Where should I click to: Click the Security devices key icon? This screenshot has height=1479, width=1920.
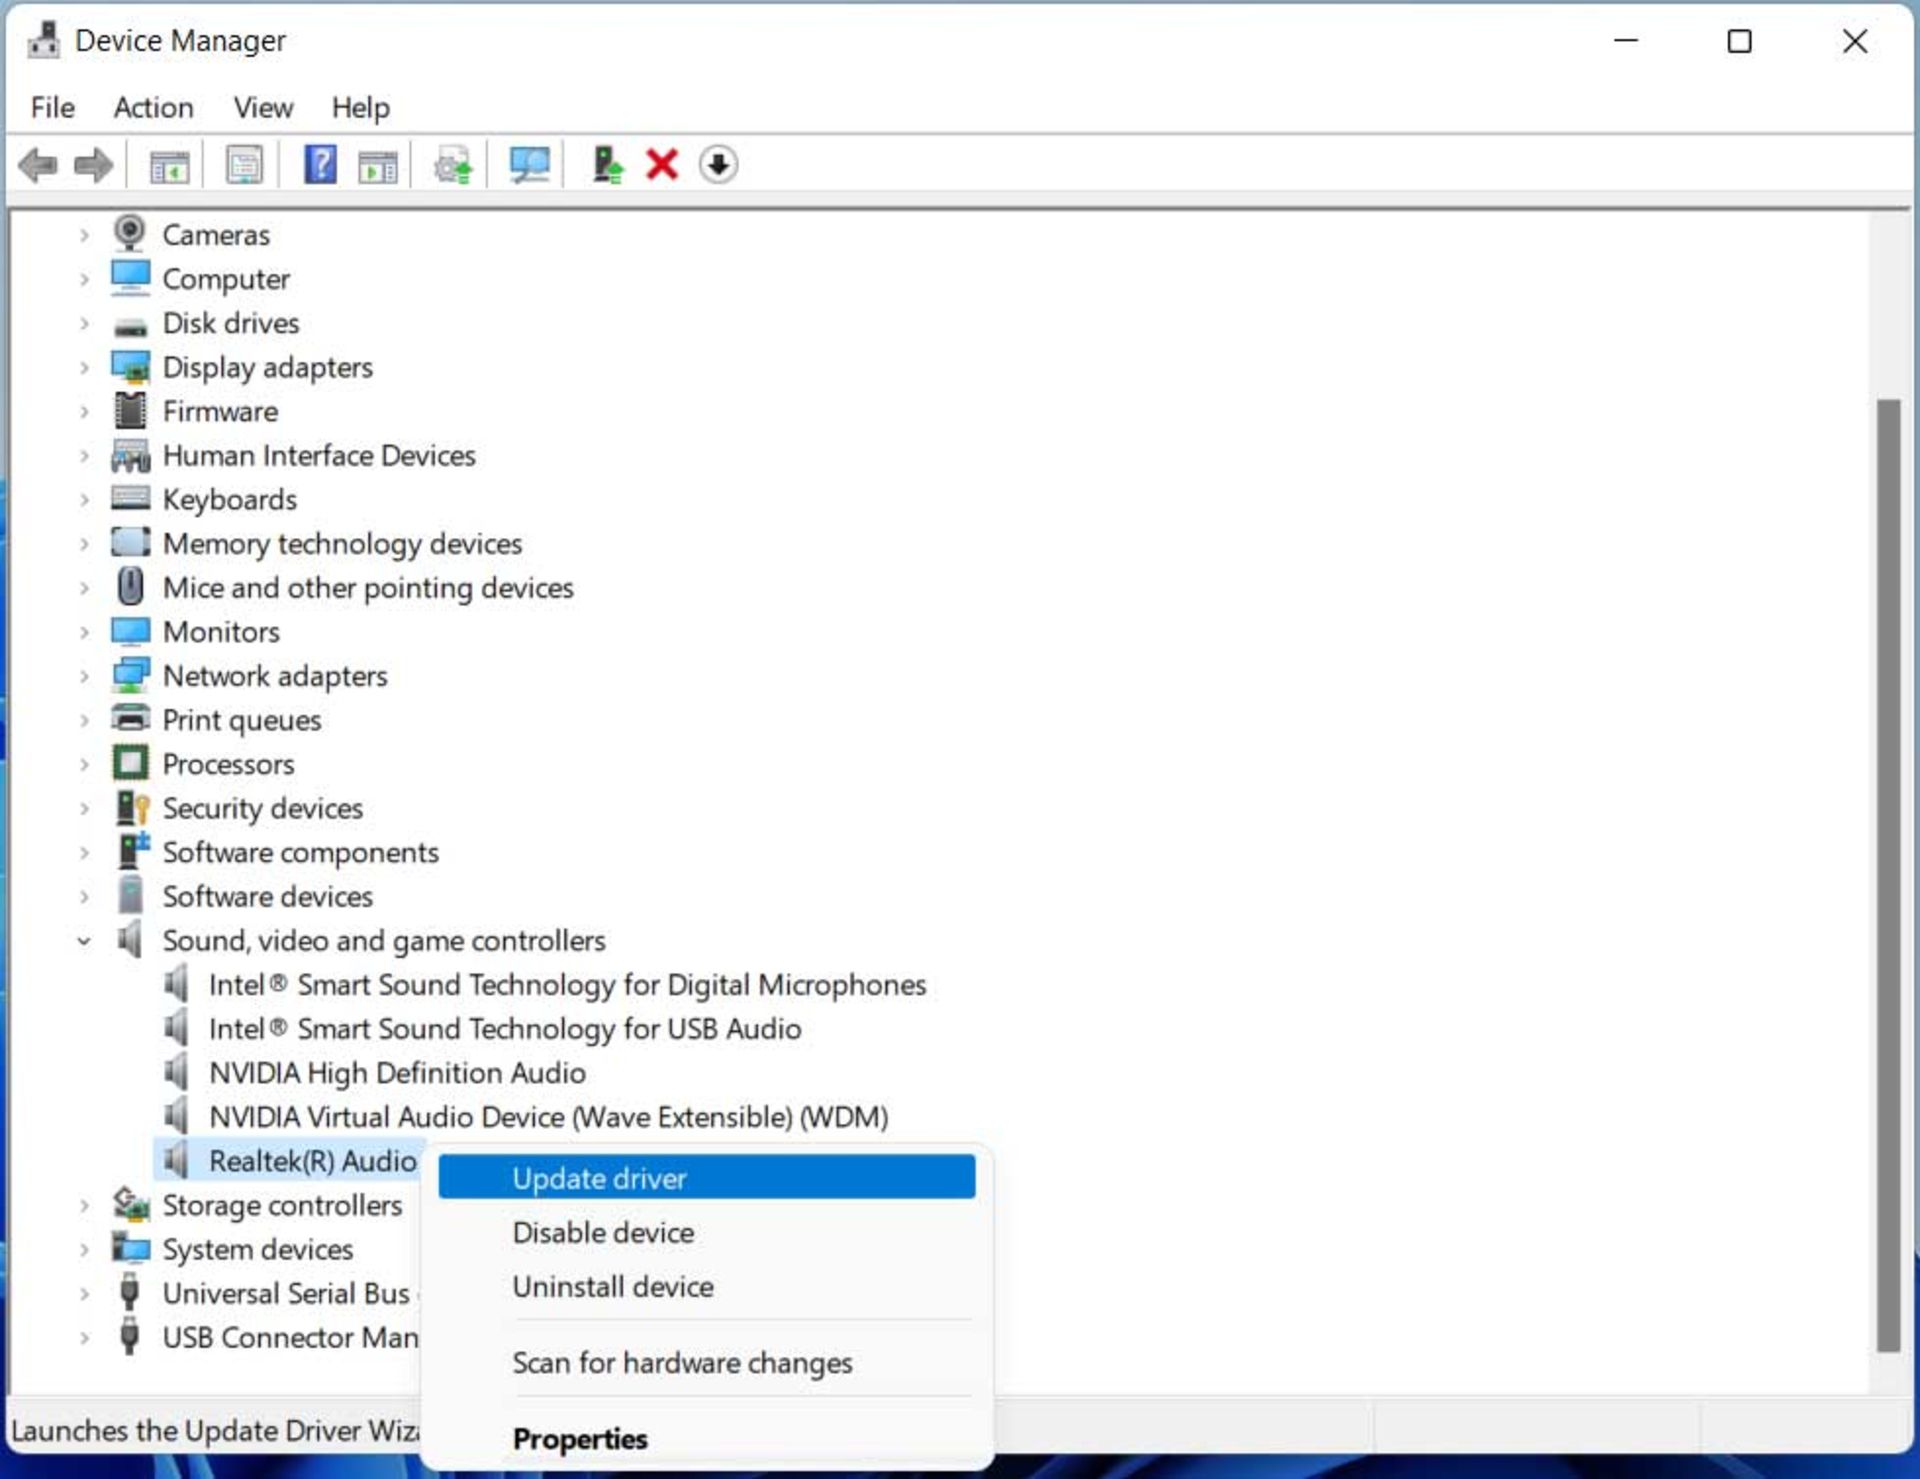(x=132, y=807)
